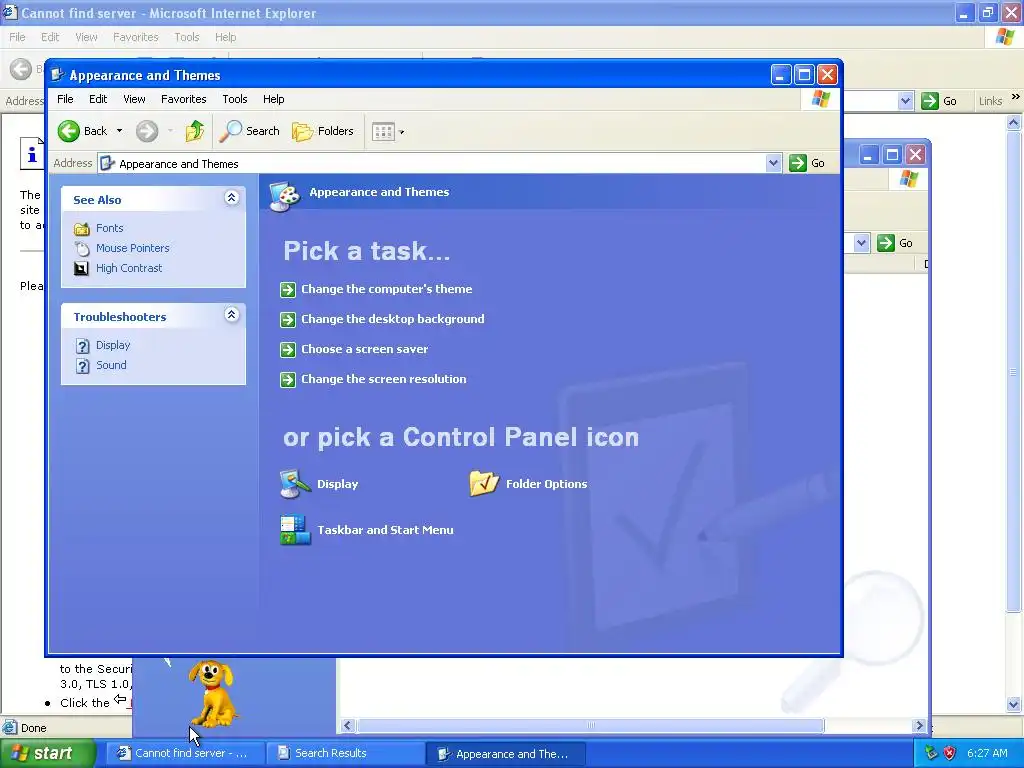
Task: Click the green Back arrow button
Action: pyautogui.click(x=69, y=131)
